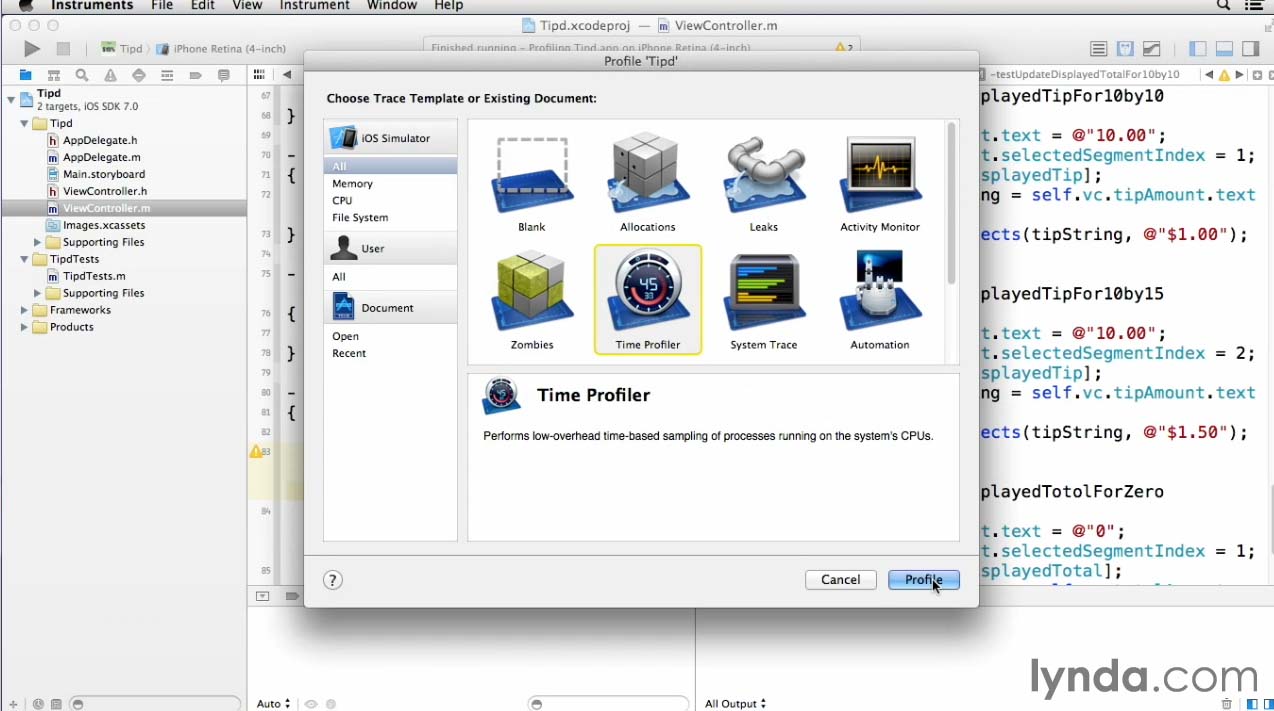Show the Test navigator

pos(139,75)
